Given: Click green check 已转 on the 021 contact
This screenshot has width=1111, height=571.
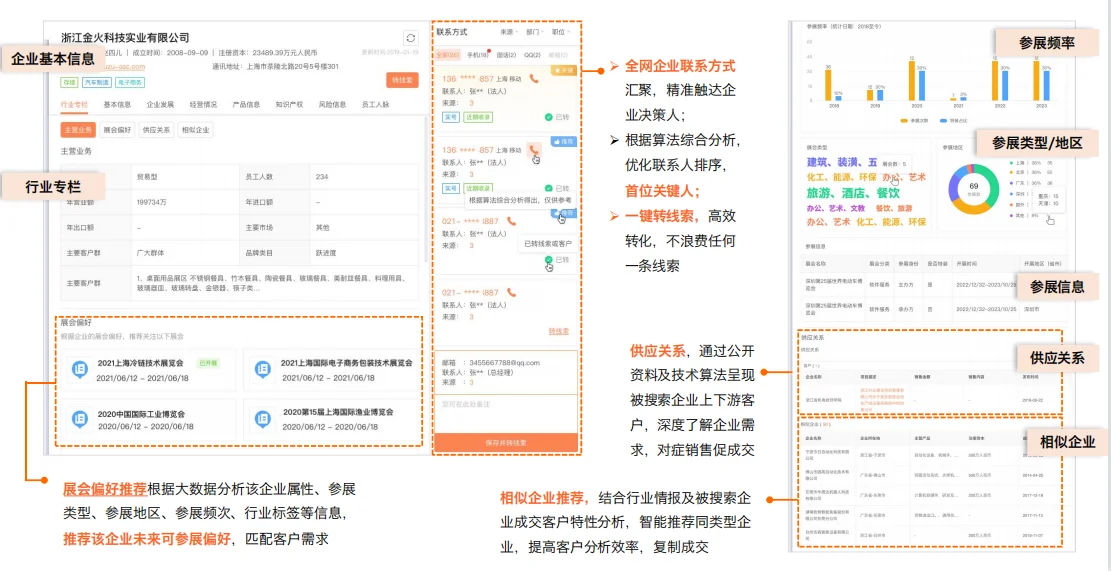Looking at the screenshot, I should click(x=556, y=260).
